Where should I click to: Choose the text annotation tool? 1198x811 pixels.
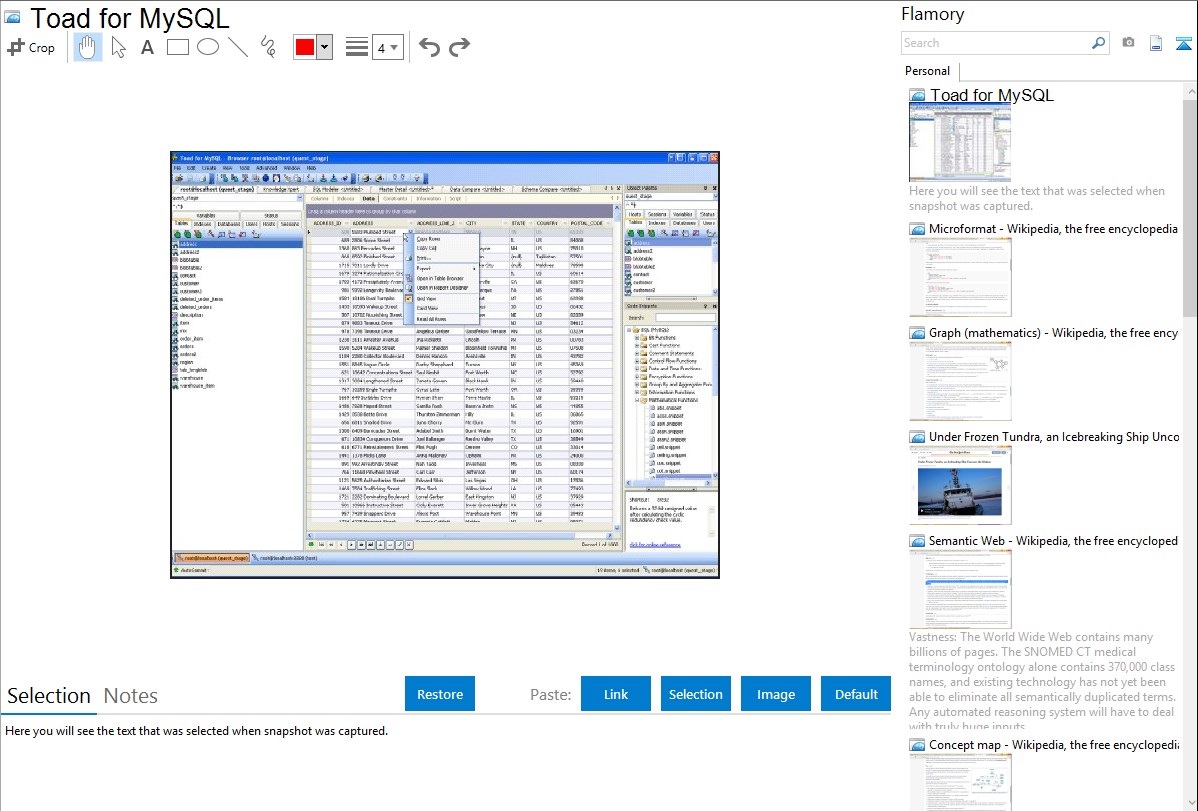pos(147,47)
